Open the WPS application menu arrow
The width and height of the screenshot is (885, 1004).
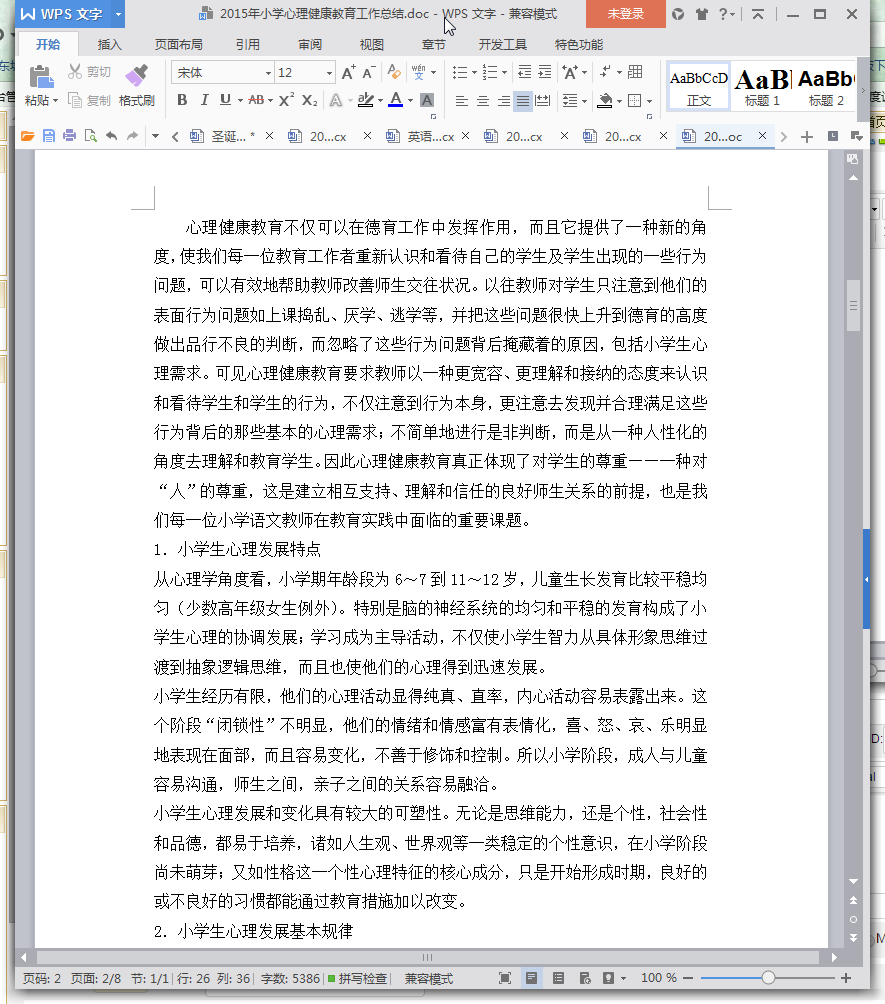118,13
